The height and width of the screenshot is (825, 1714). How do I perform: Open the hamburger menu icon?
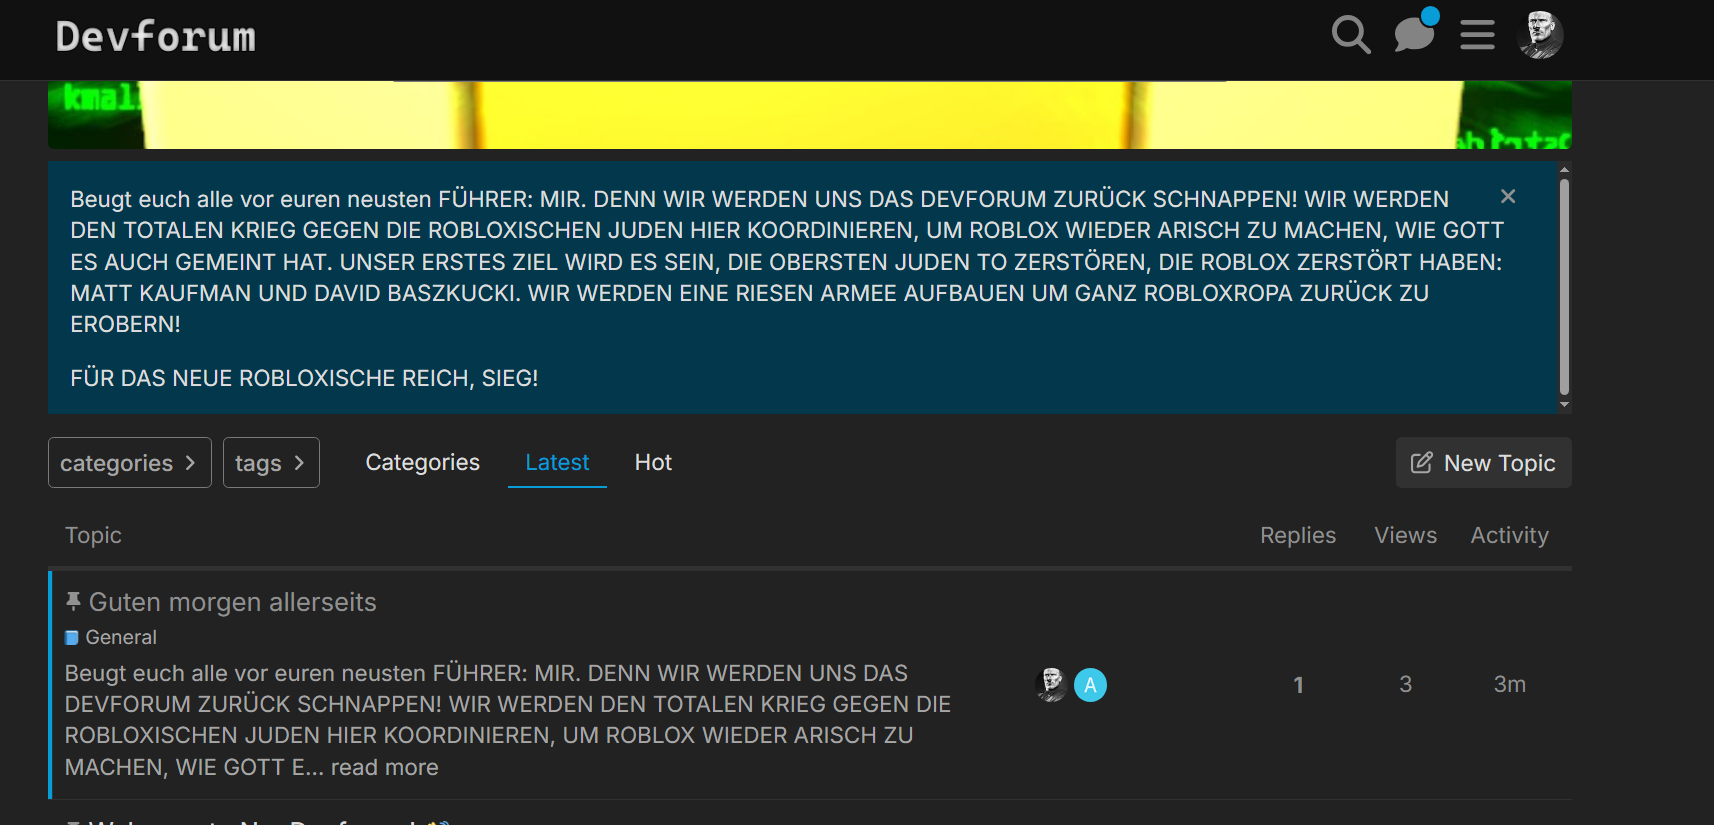(1477, 35)
